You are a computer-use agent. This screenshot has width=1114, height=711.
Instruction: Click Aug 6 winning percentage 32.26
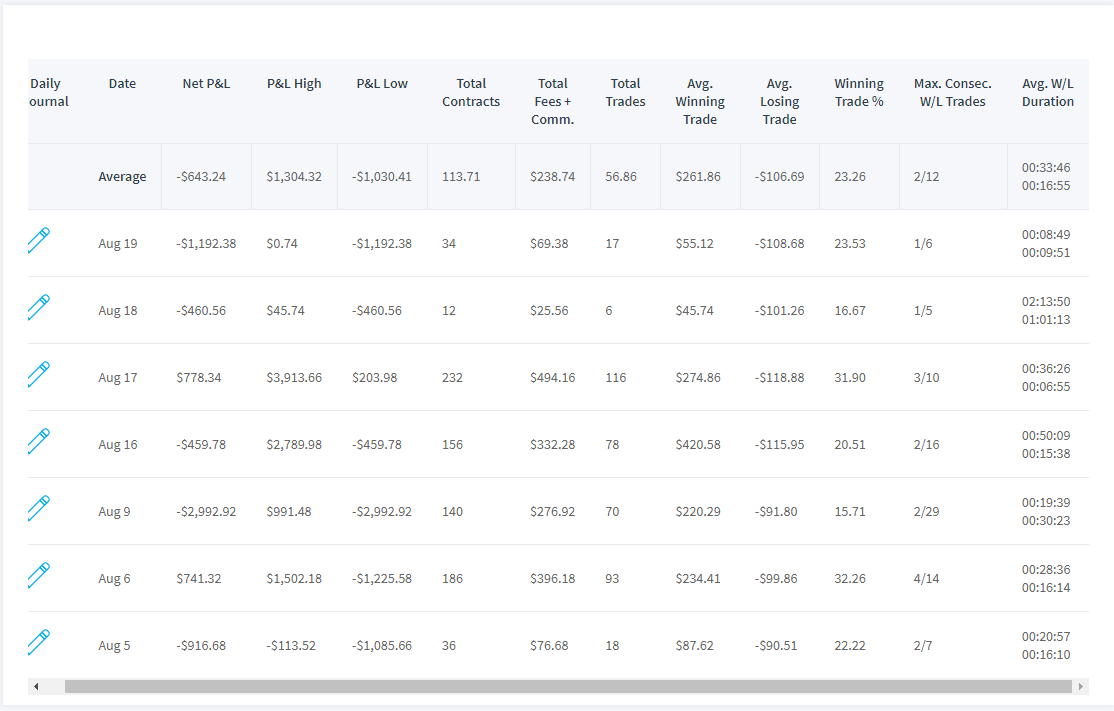pyautogui.click(x=850, y=579)
